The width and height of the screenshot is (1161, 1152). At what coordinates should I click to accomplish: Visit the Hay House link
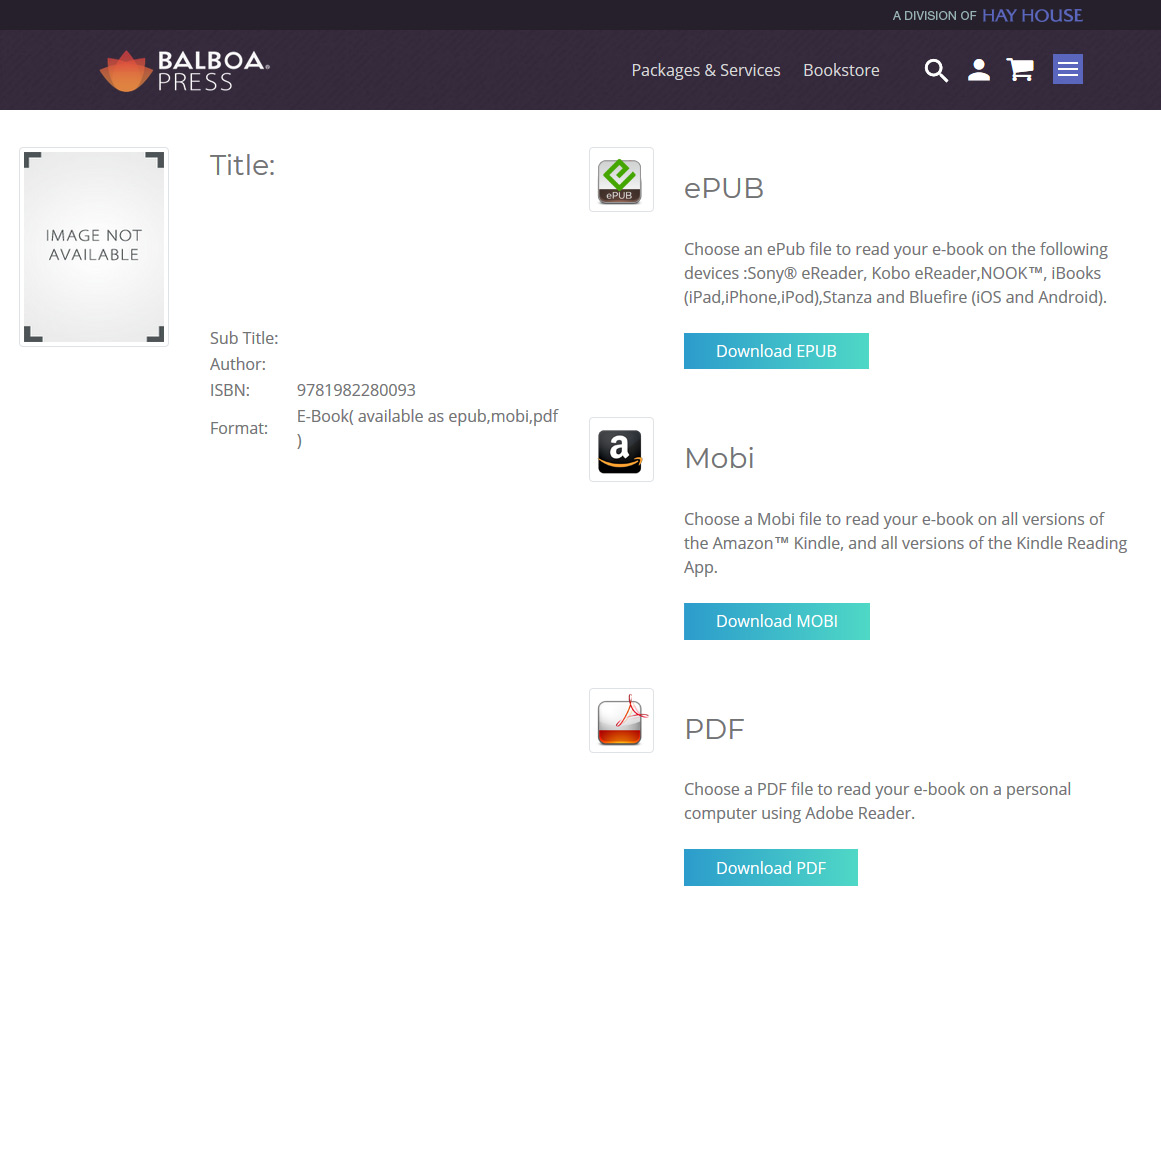[1032, 15]
